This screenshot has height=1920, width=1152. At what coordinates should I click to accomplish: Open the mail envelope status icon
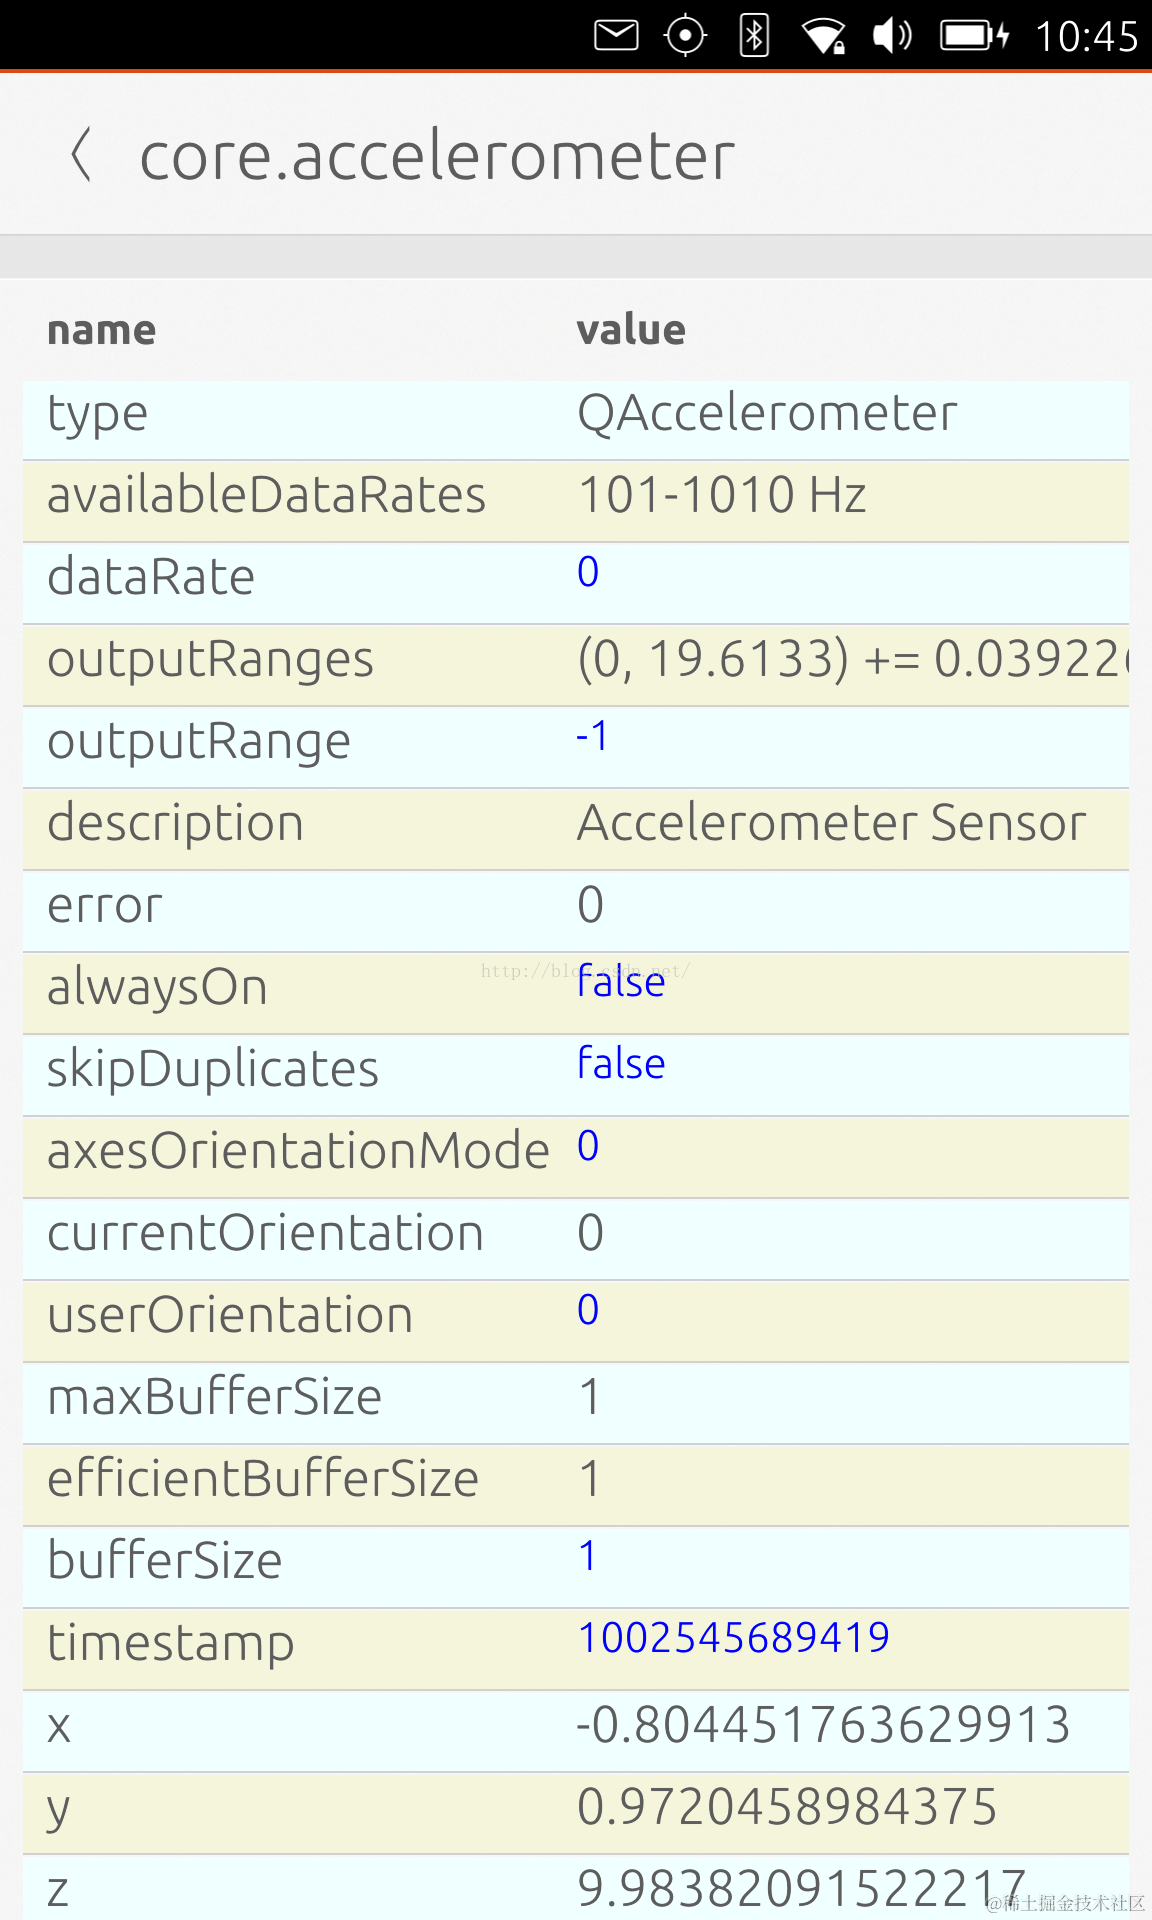[616, 36]
